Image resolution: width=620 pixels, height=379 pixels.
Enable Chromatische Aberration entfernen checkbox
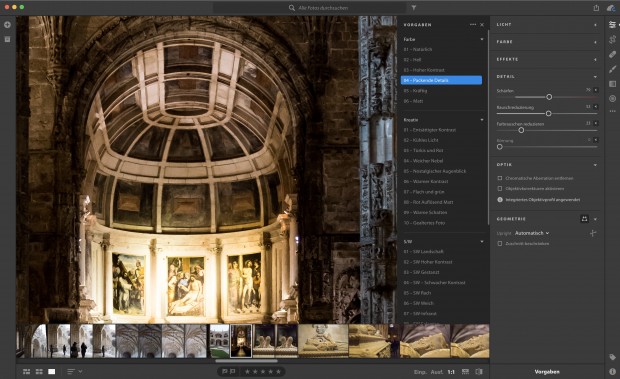click(x=500, y=178)
